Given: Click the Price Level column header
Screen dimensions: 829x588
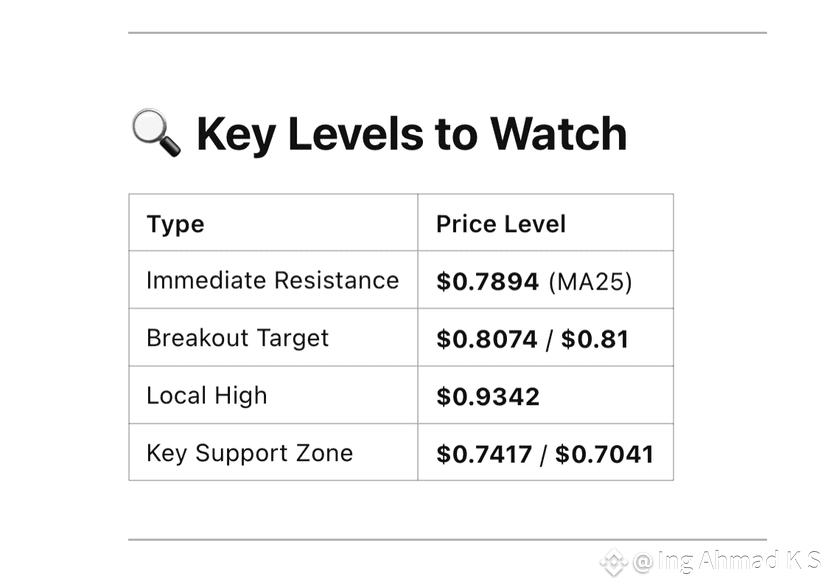Looking at the screenshot, I should click(x=501, y=224).
